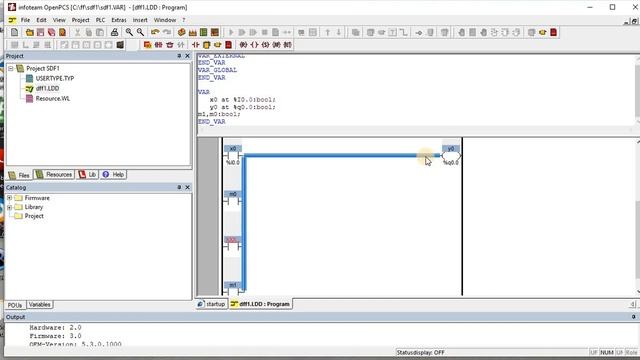Screen dimensions: 640x360
Task: Pin the Output panel
Action: [x=633, y=317]
